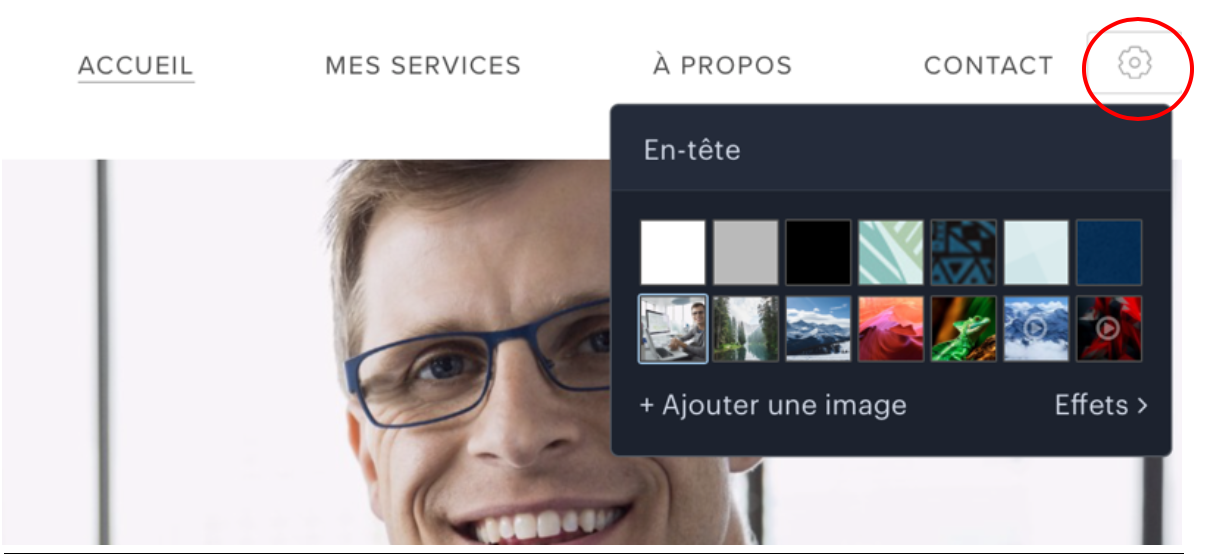Choose the forest lake image thumbnail
The height and width of the screenshot is (554, 1210).
(x=745, y=328)
